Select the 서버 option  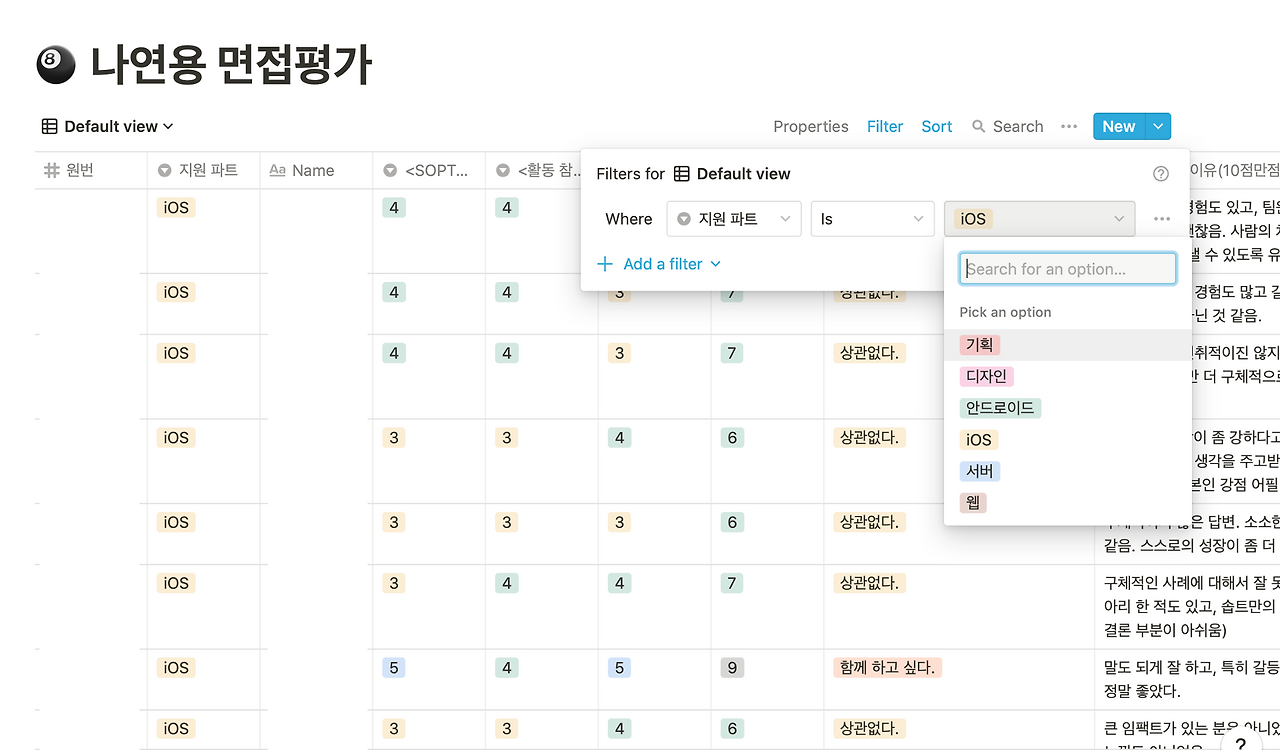(x=1068, y=471)
